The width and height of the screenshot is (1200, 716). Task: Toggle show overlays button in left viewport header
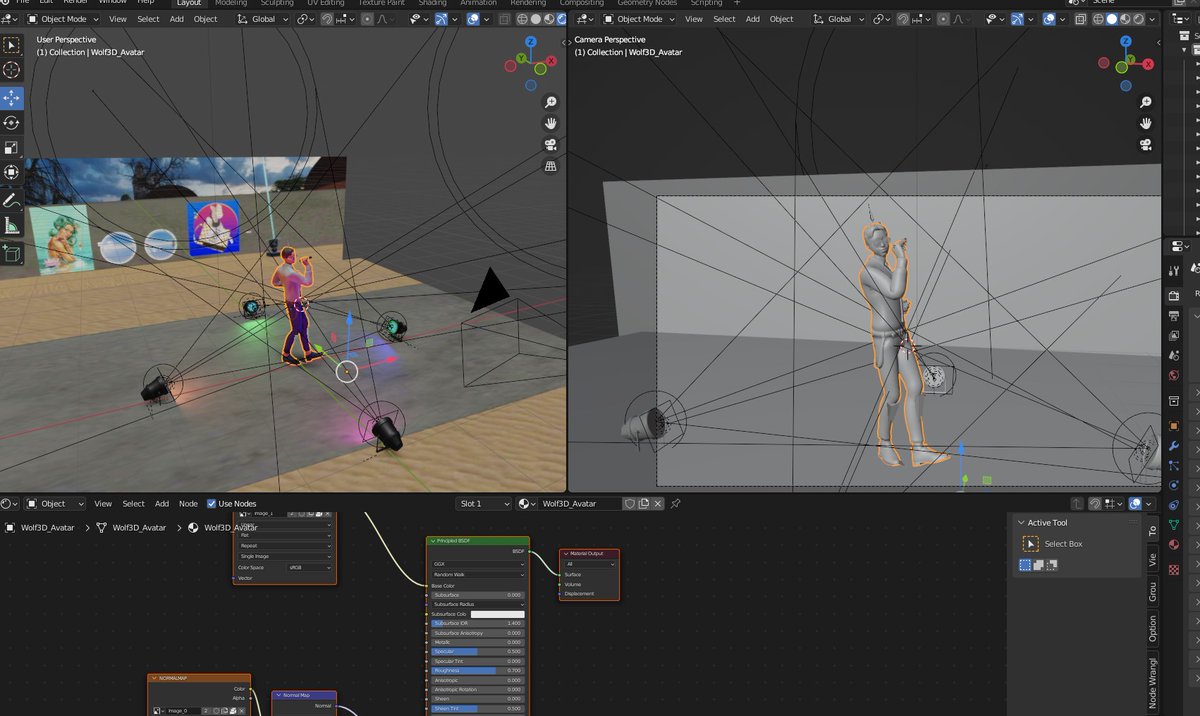475,19
